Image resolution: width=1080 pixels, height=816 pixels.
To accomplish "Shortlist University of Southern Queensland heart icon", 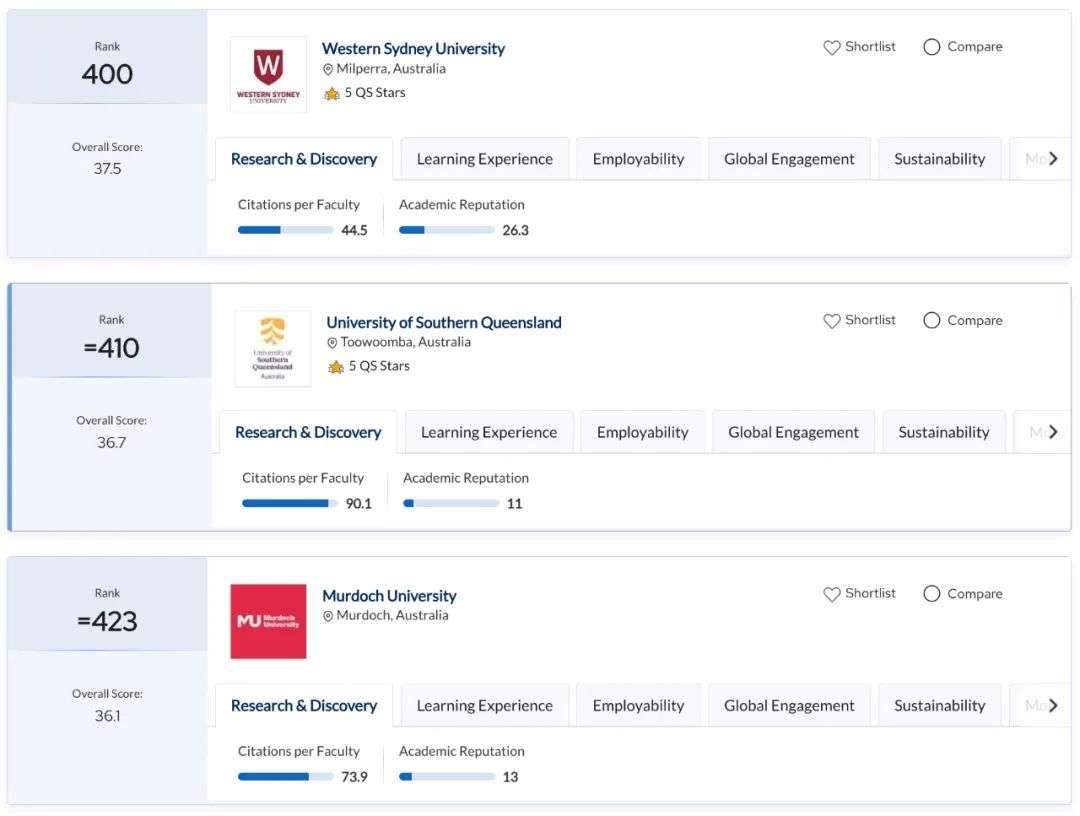I will coord(831,321).
